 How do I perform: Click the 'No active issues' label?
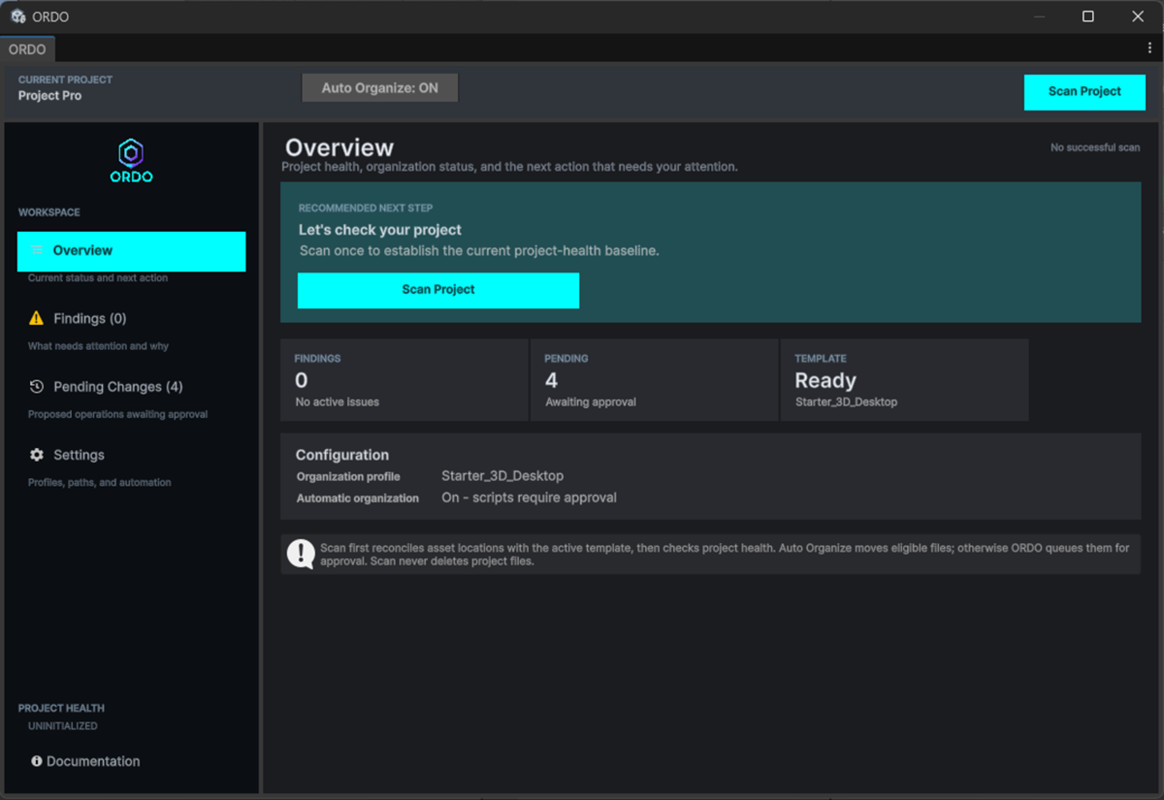[337, 401]
